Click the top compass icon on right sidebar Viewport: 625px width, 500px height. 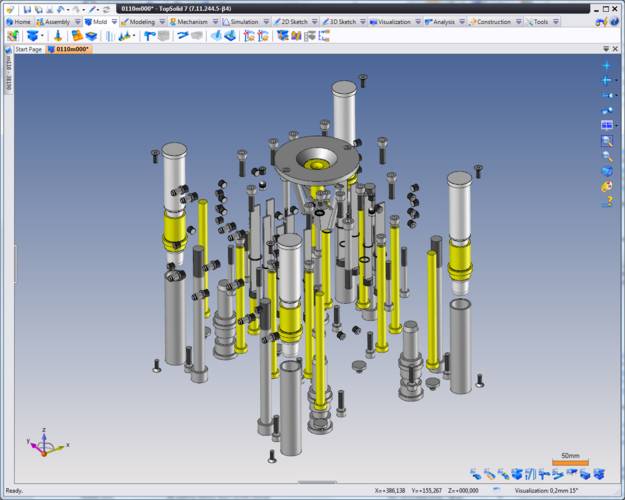pyautogui.click(x=607, y=66)
